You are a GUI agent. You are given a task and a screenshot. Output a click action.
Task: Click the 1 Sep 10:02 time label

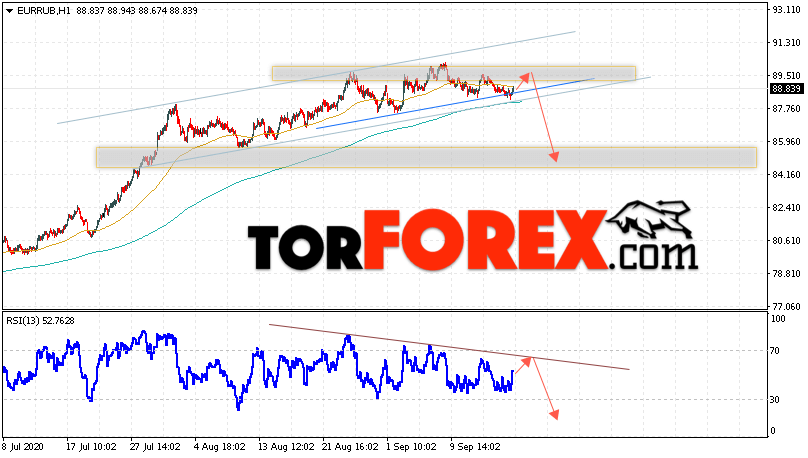point(411,447)
